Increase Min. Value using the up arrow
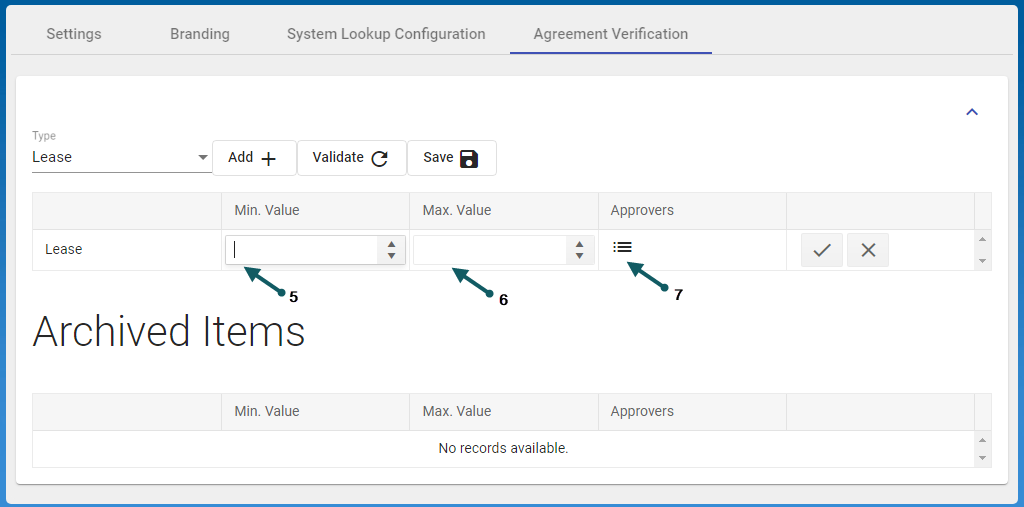The image size is (1024, 507). coord(392,244)
